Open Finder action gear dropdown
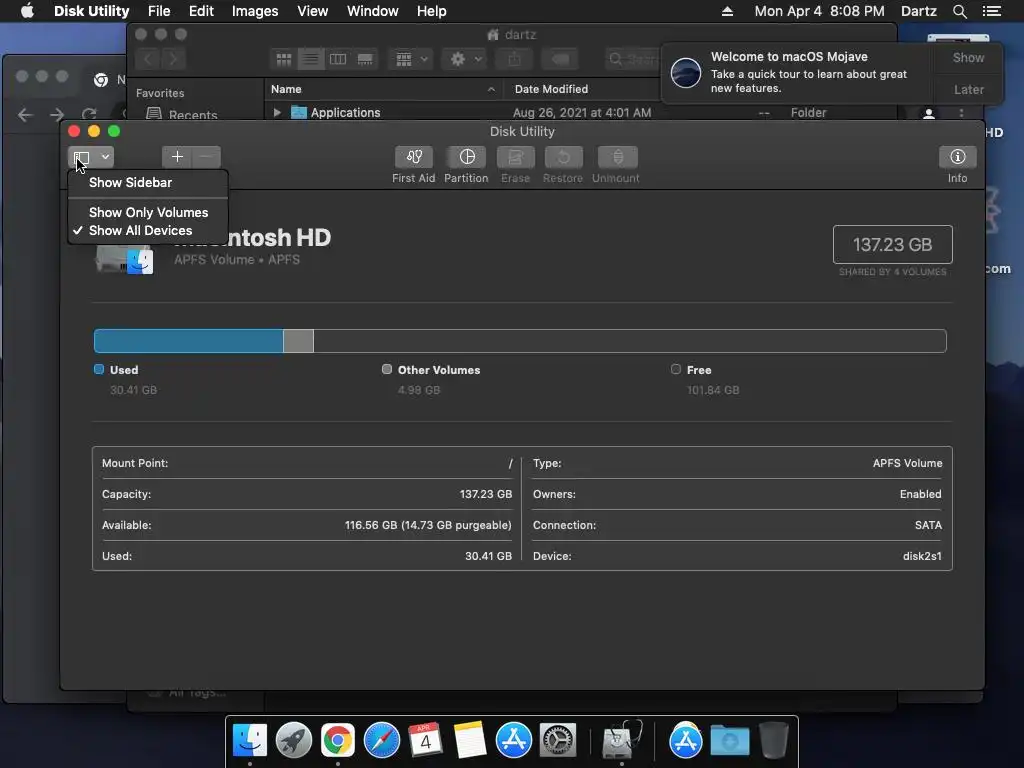Image resolution: width=1024 pixels, height=768 pixels. (465, 59)
